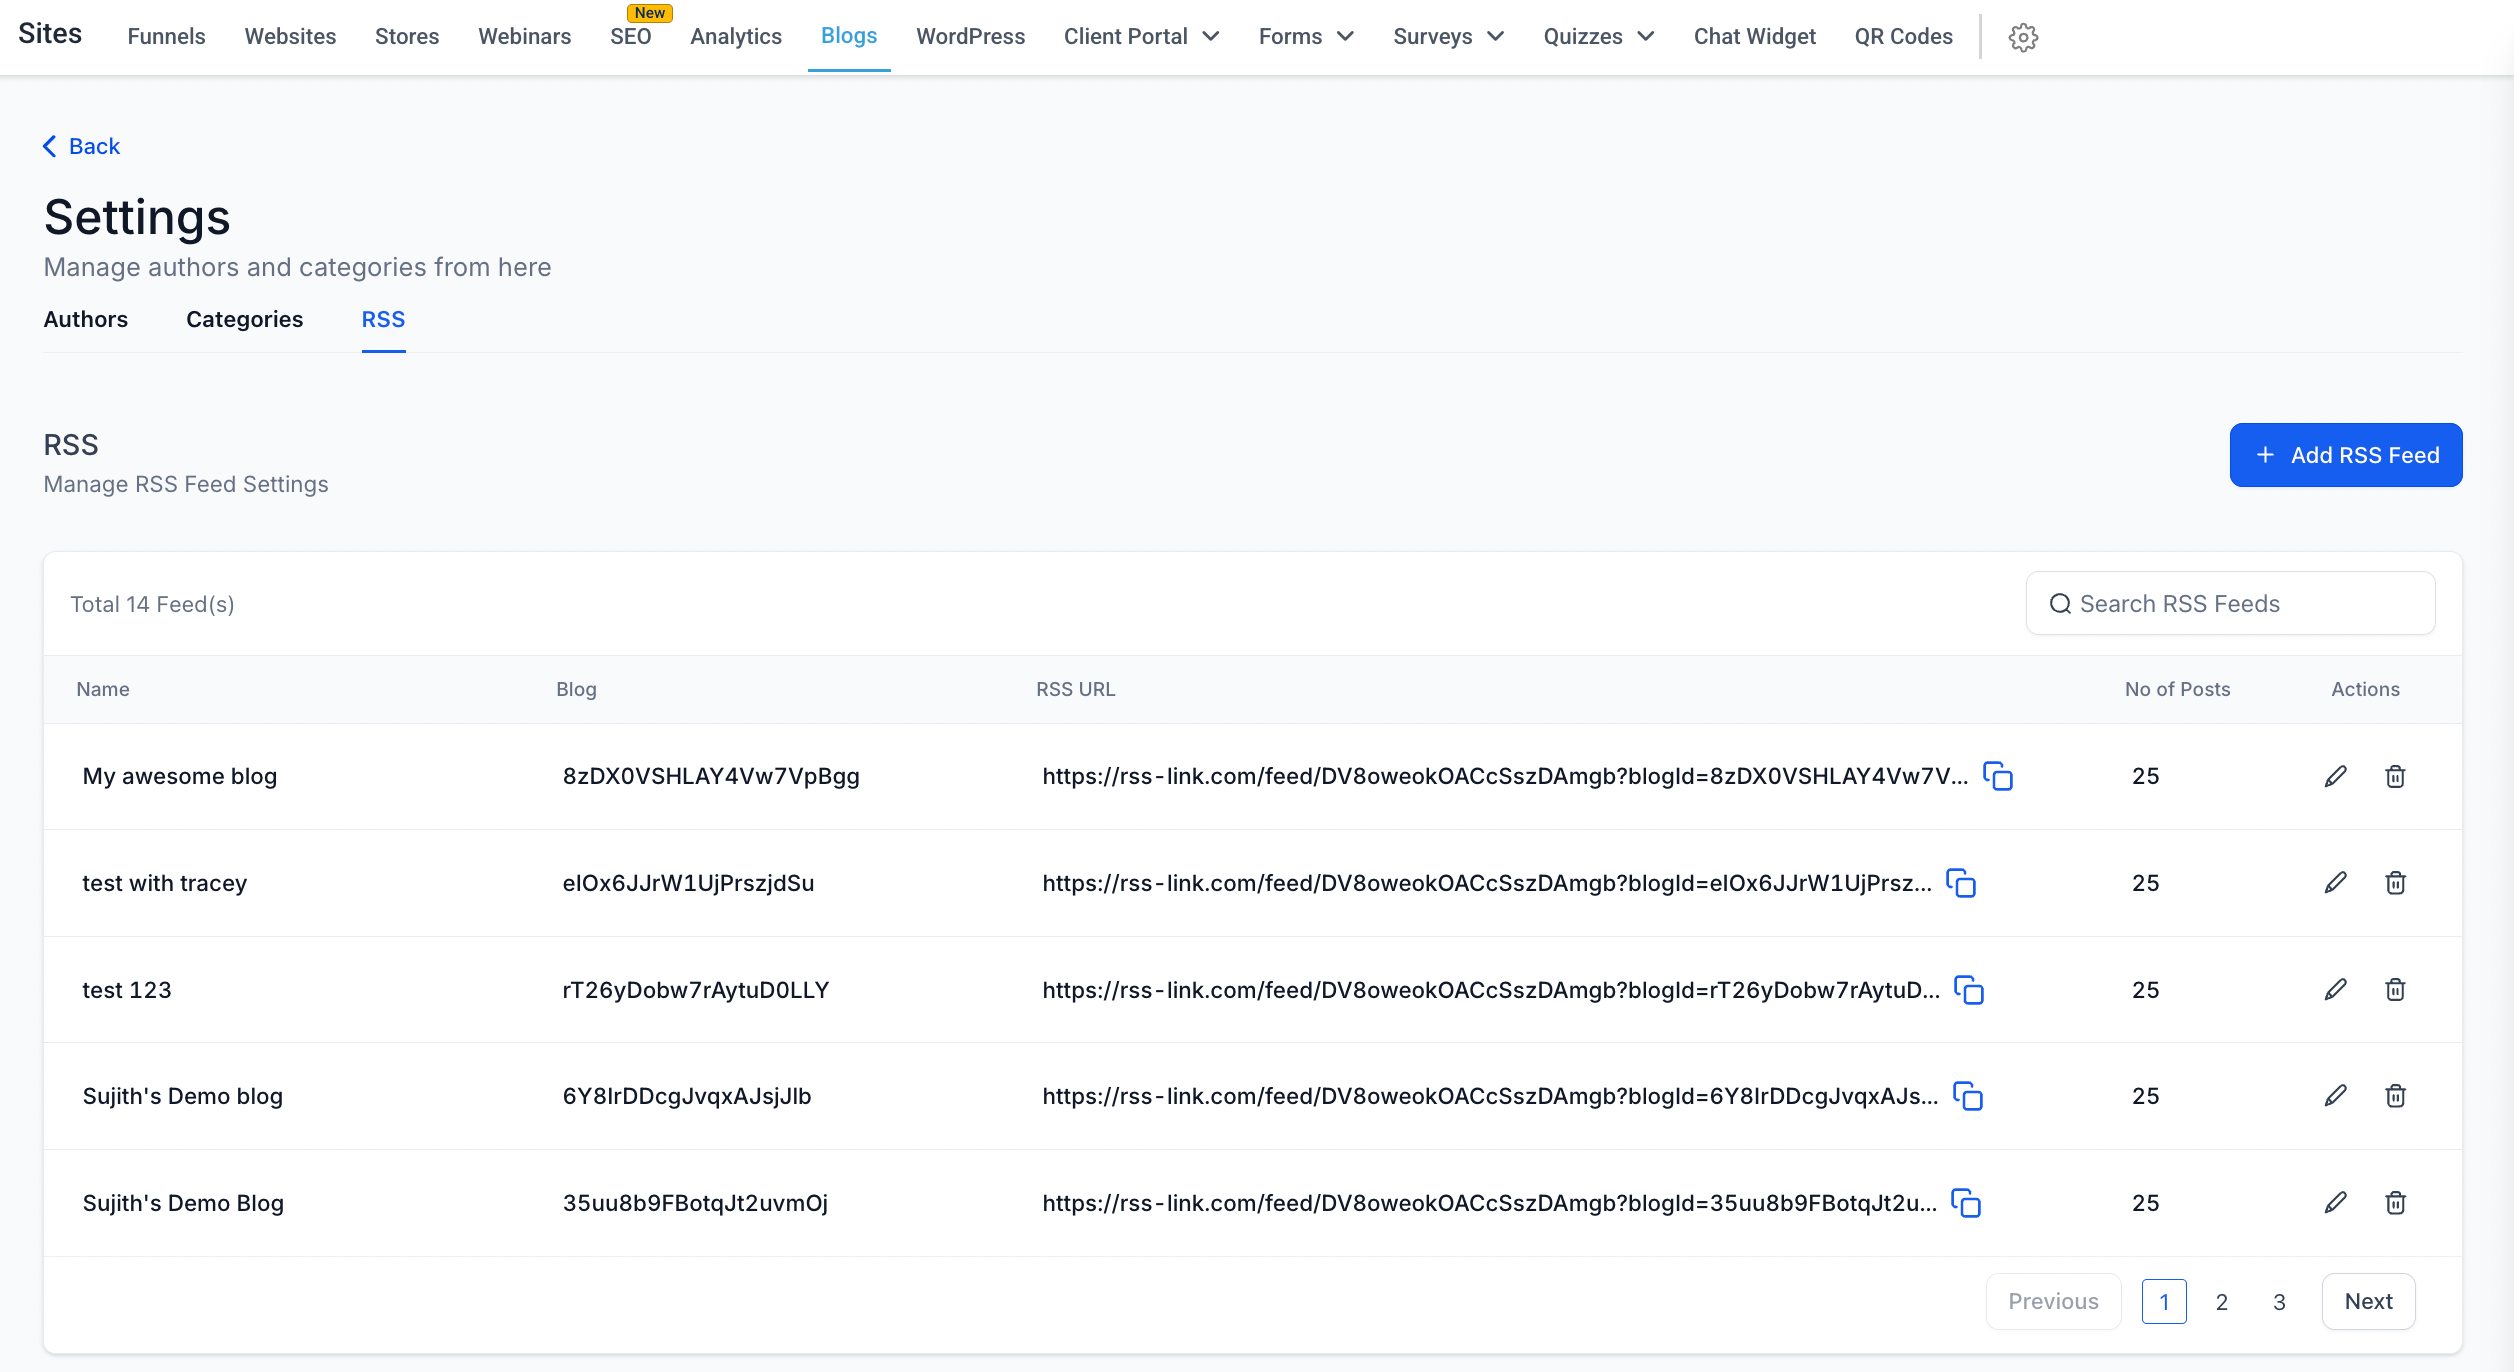Edit Sujith's Demo blog feed with pencil icon
2514x1372 pixels.
point(2335,1096)
